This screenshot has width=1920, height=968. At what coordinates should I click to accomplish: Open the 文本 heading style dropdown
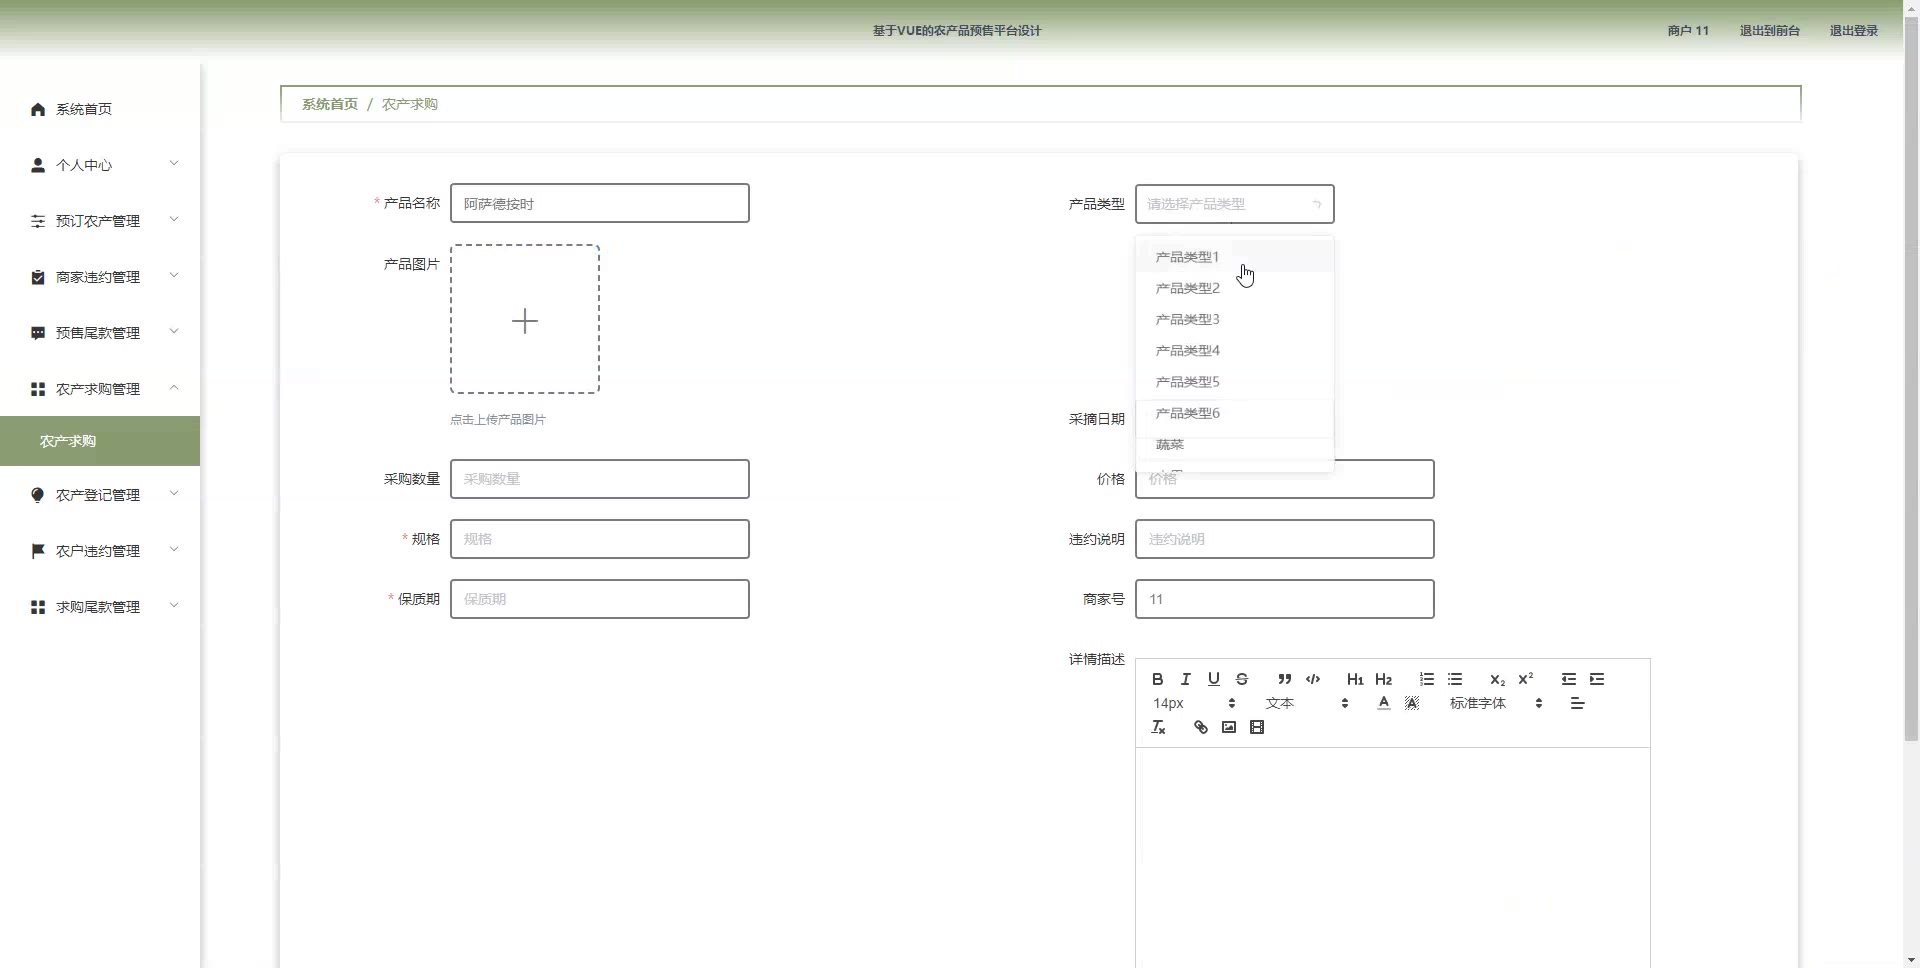(x=1306, y=703)
